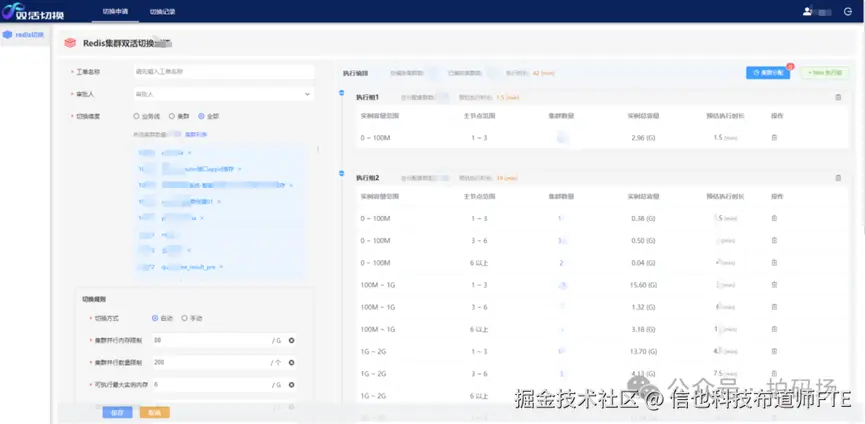Collapse 执行组2 via its blue timeline dot
This screenshot has height=424, width=865.
tap(341, 173)
